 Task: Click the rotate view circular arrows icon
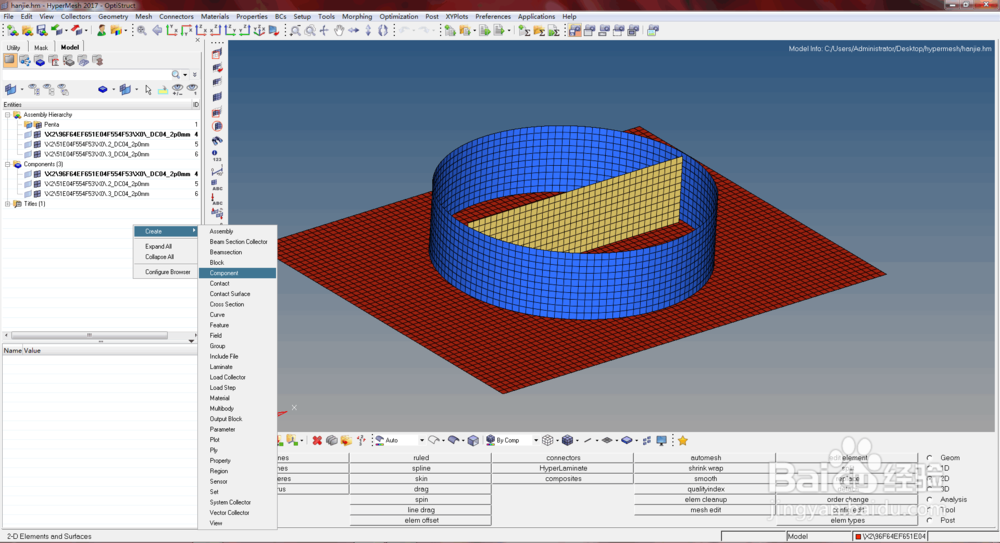(x=383, y=30)
